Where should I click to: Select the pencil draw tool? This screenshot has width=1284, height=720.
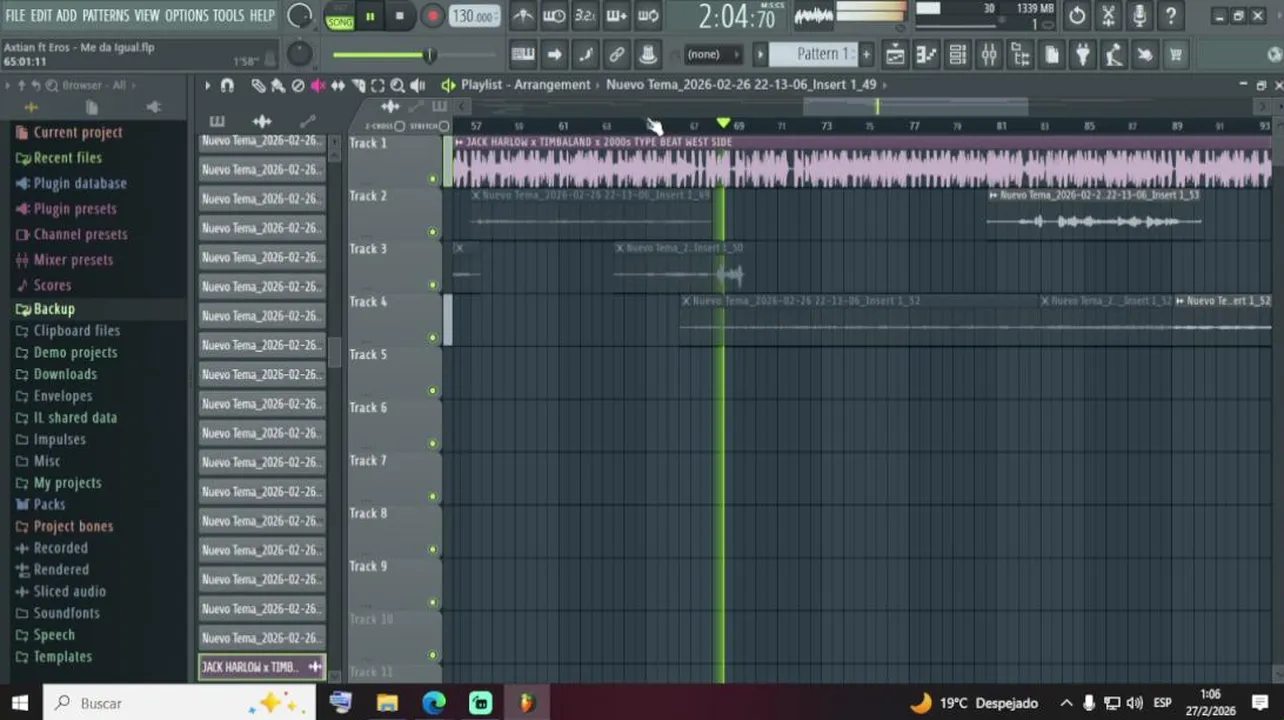258,86
